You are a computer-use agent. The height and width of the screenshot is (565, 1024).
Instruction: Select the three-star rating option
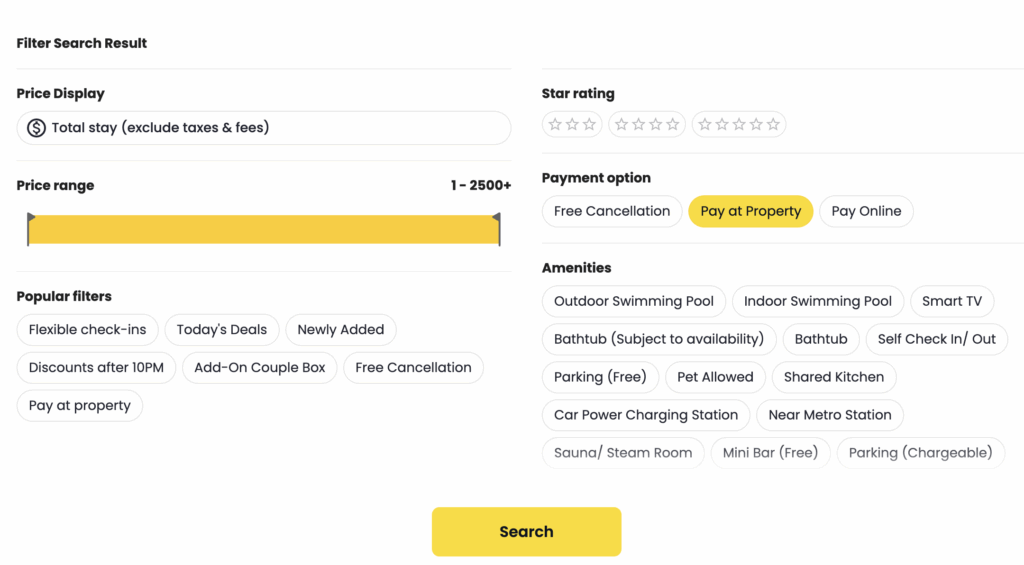572,124
